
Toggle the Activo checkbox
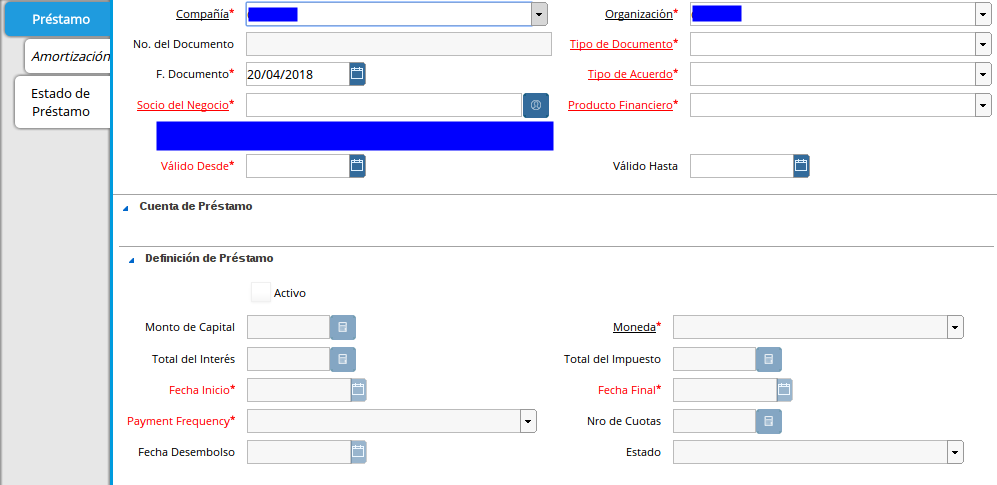point(260,293)
